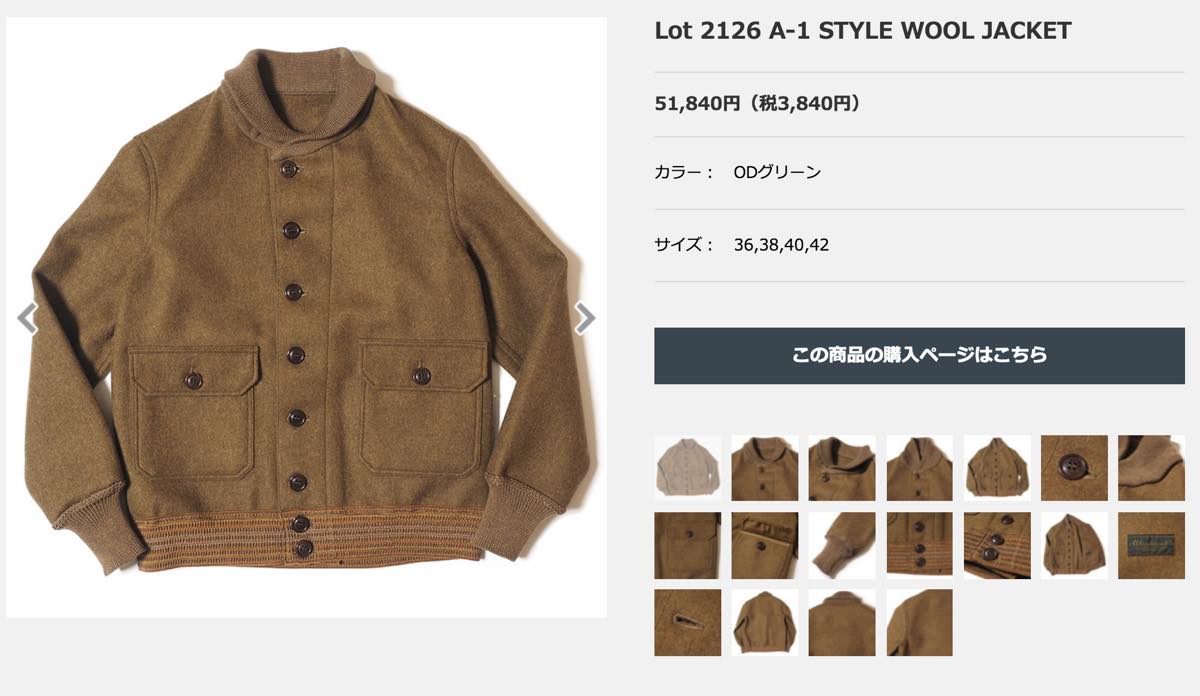Open the brand label tag thumbnail
The width and height of the screenshot is (1200, 696).
pyautogui.click(x=1151, y=545)
